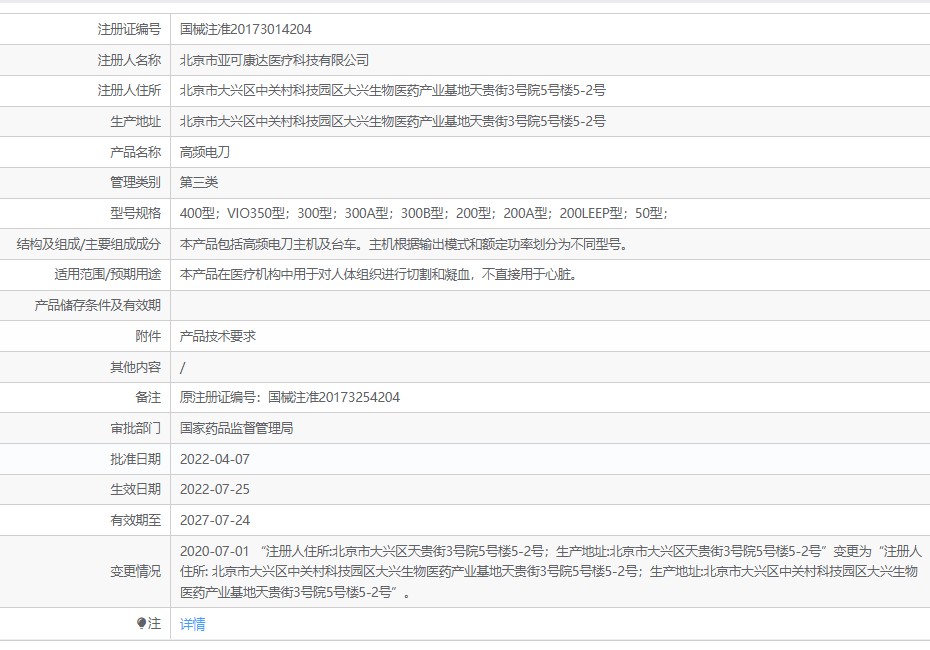Click the address value in the 生产地址 row

[393, 121]
